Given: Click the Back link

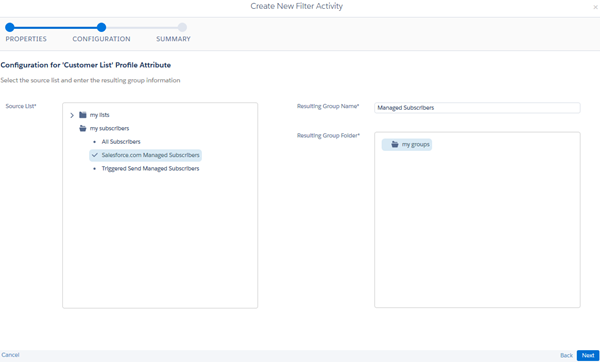Looking at the screenshot, I should click(x=566, y=355).
